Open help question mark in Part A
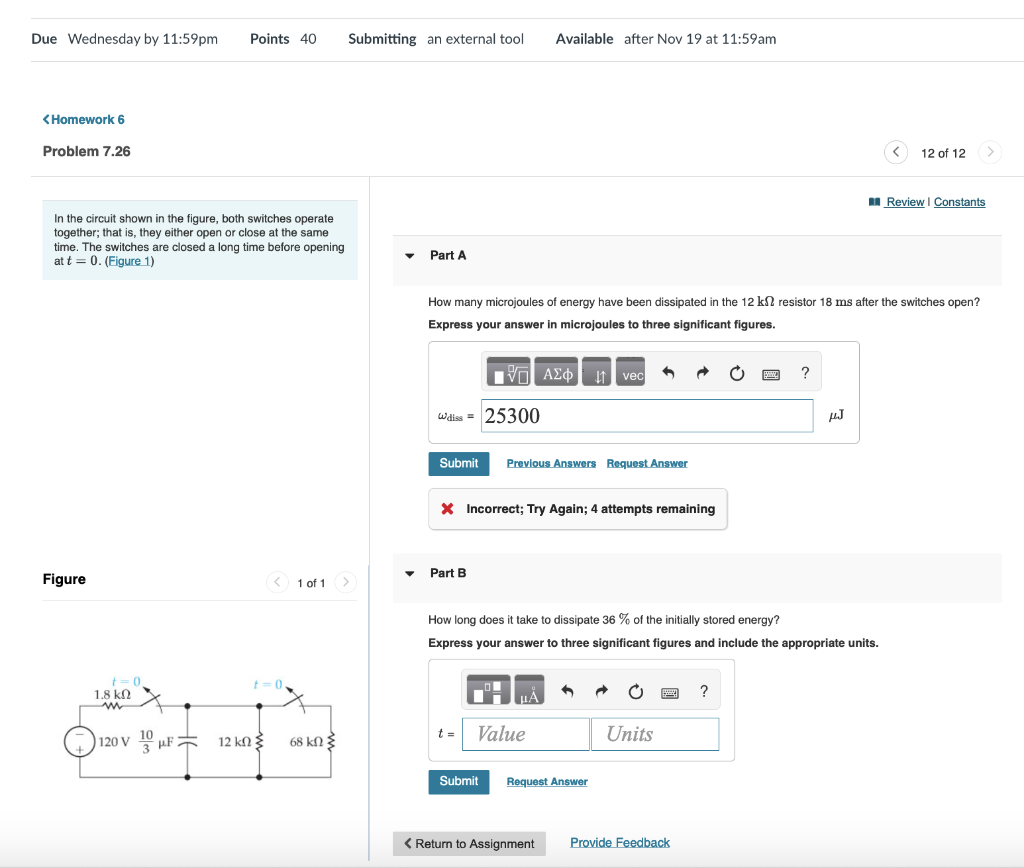 tap(805, 373)
